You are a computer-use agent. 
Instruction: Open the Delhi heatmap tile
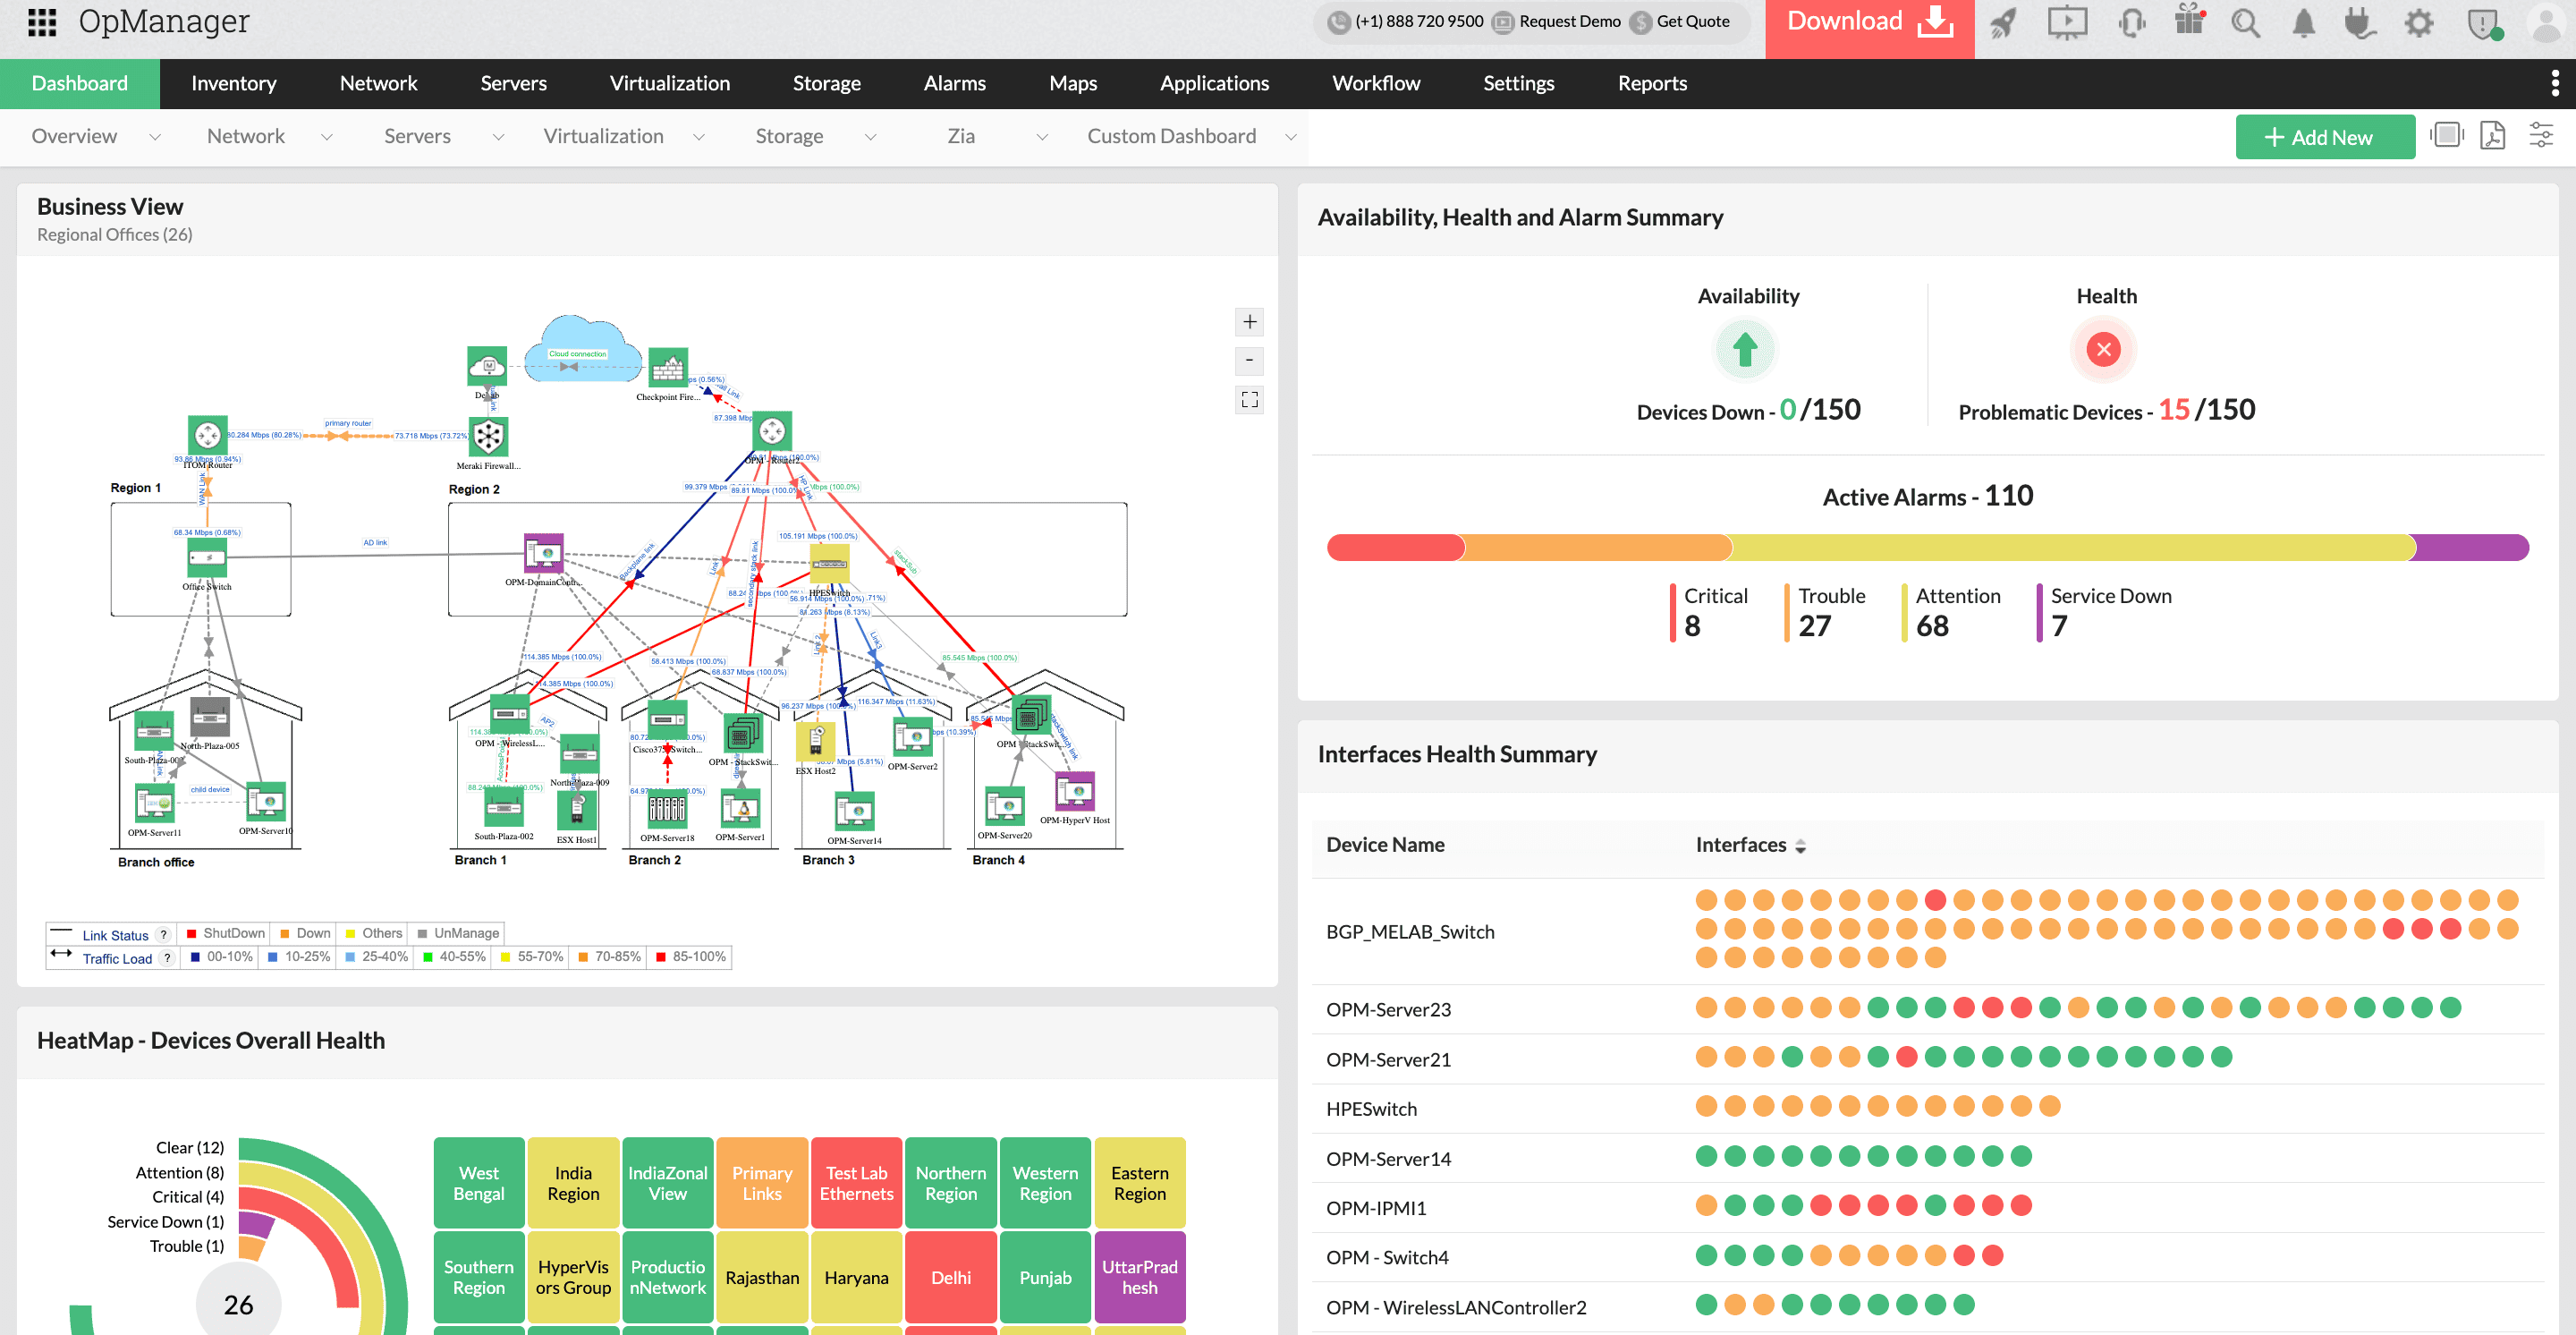point(950,1277)
